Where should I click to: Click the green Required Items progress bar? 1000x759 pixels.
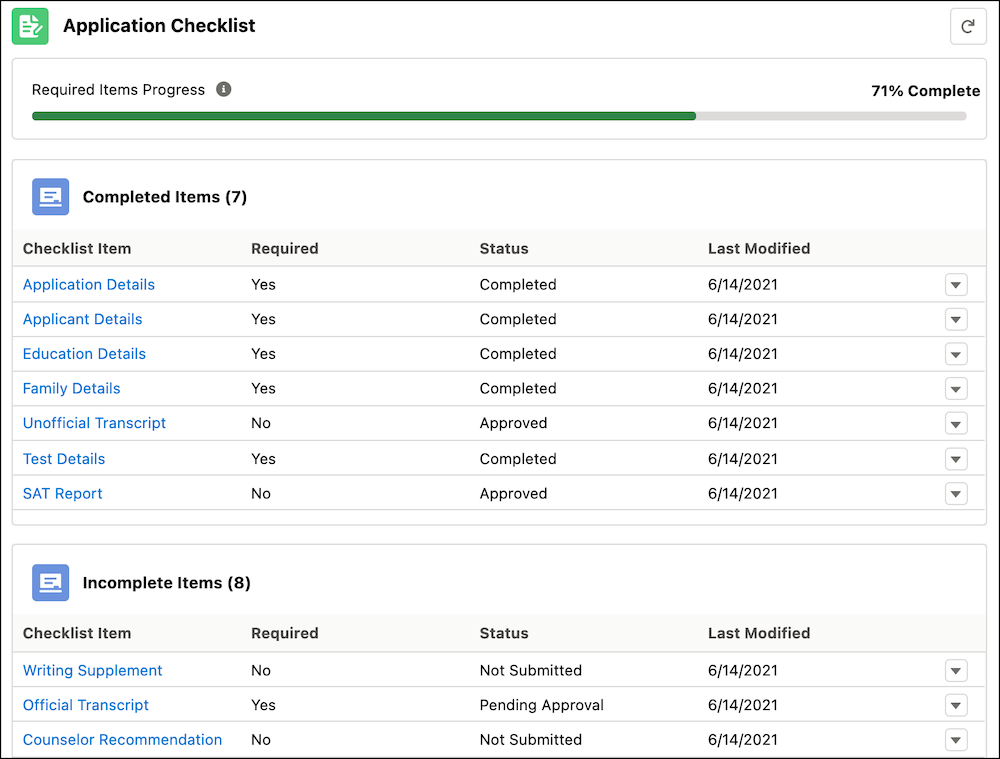364,116
